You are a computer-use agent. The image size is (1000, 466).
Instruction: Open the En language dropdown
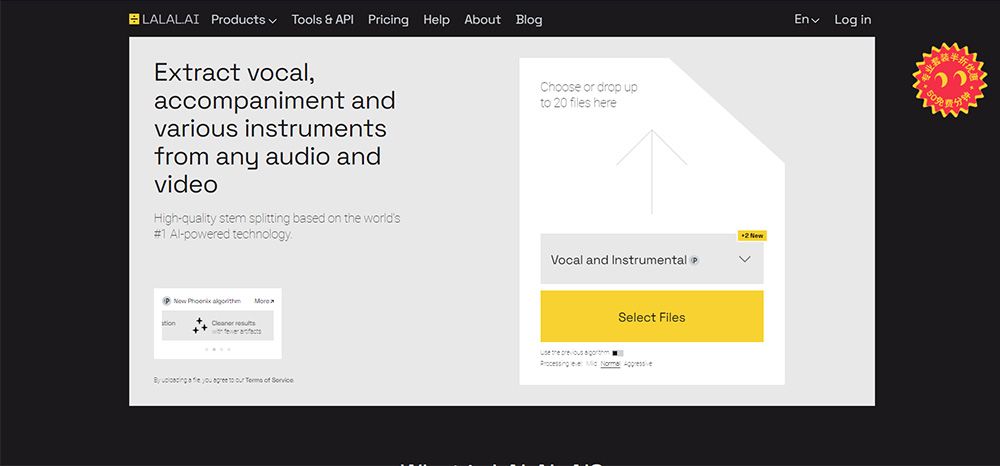806,19
